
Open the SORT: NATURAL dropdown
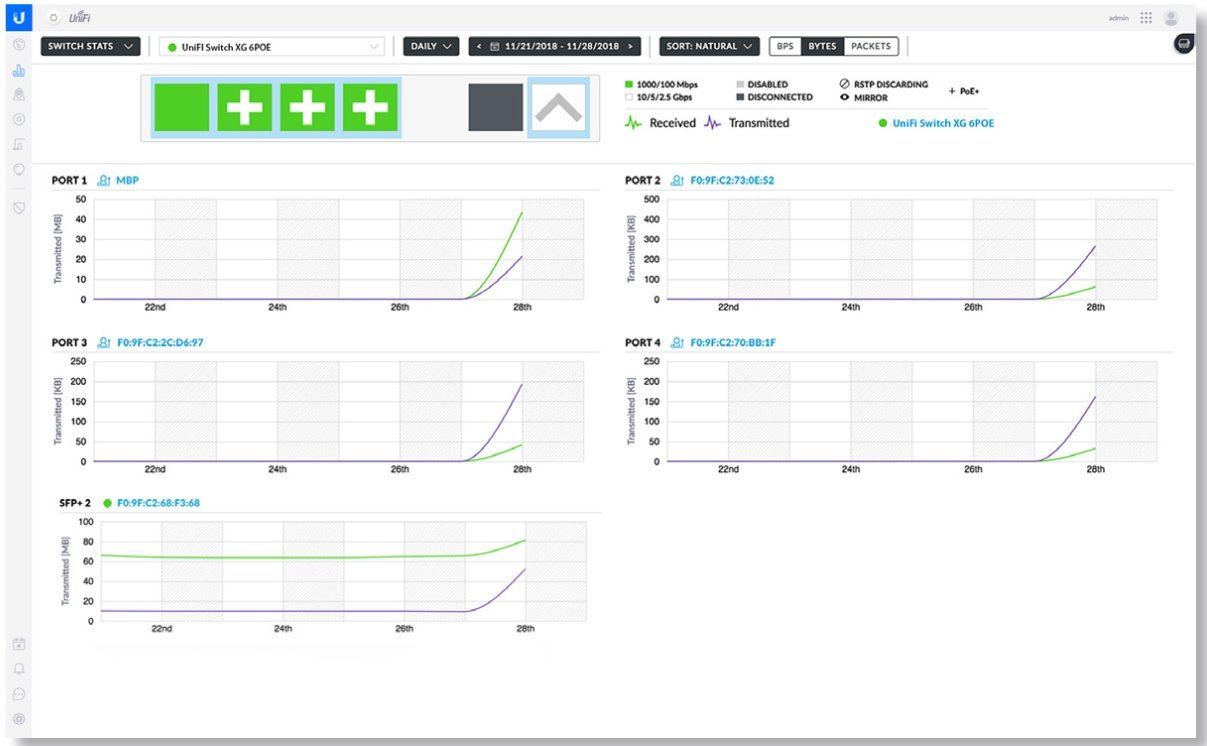coord(709,46)
